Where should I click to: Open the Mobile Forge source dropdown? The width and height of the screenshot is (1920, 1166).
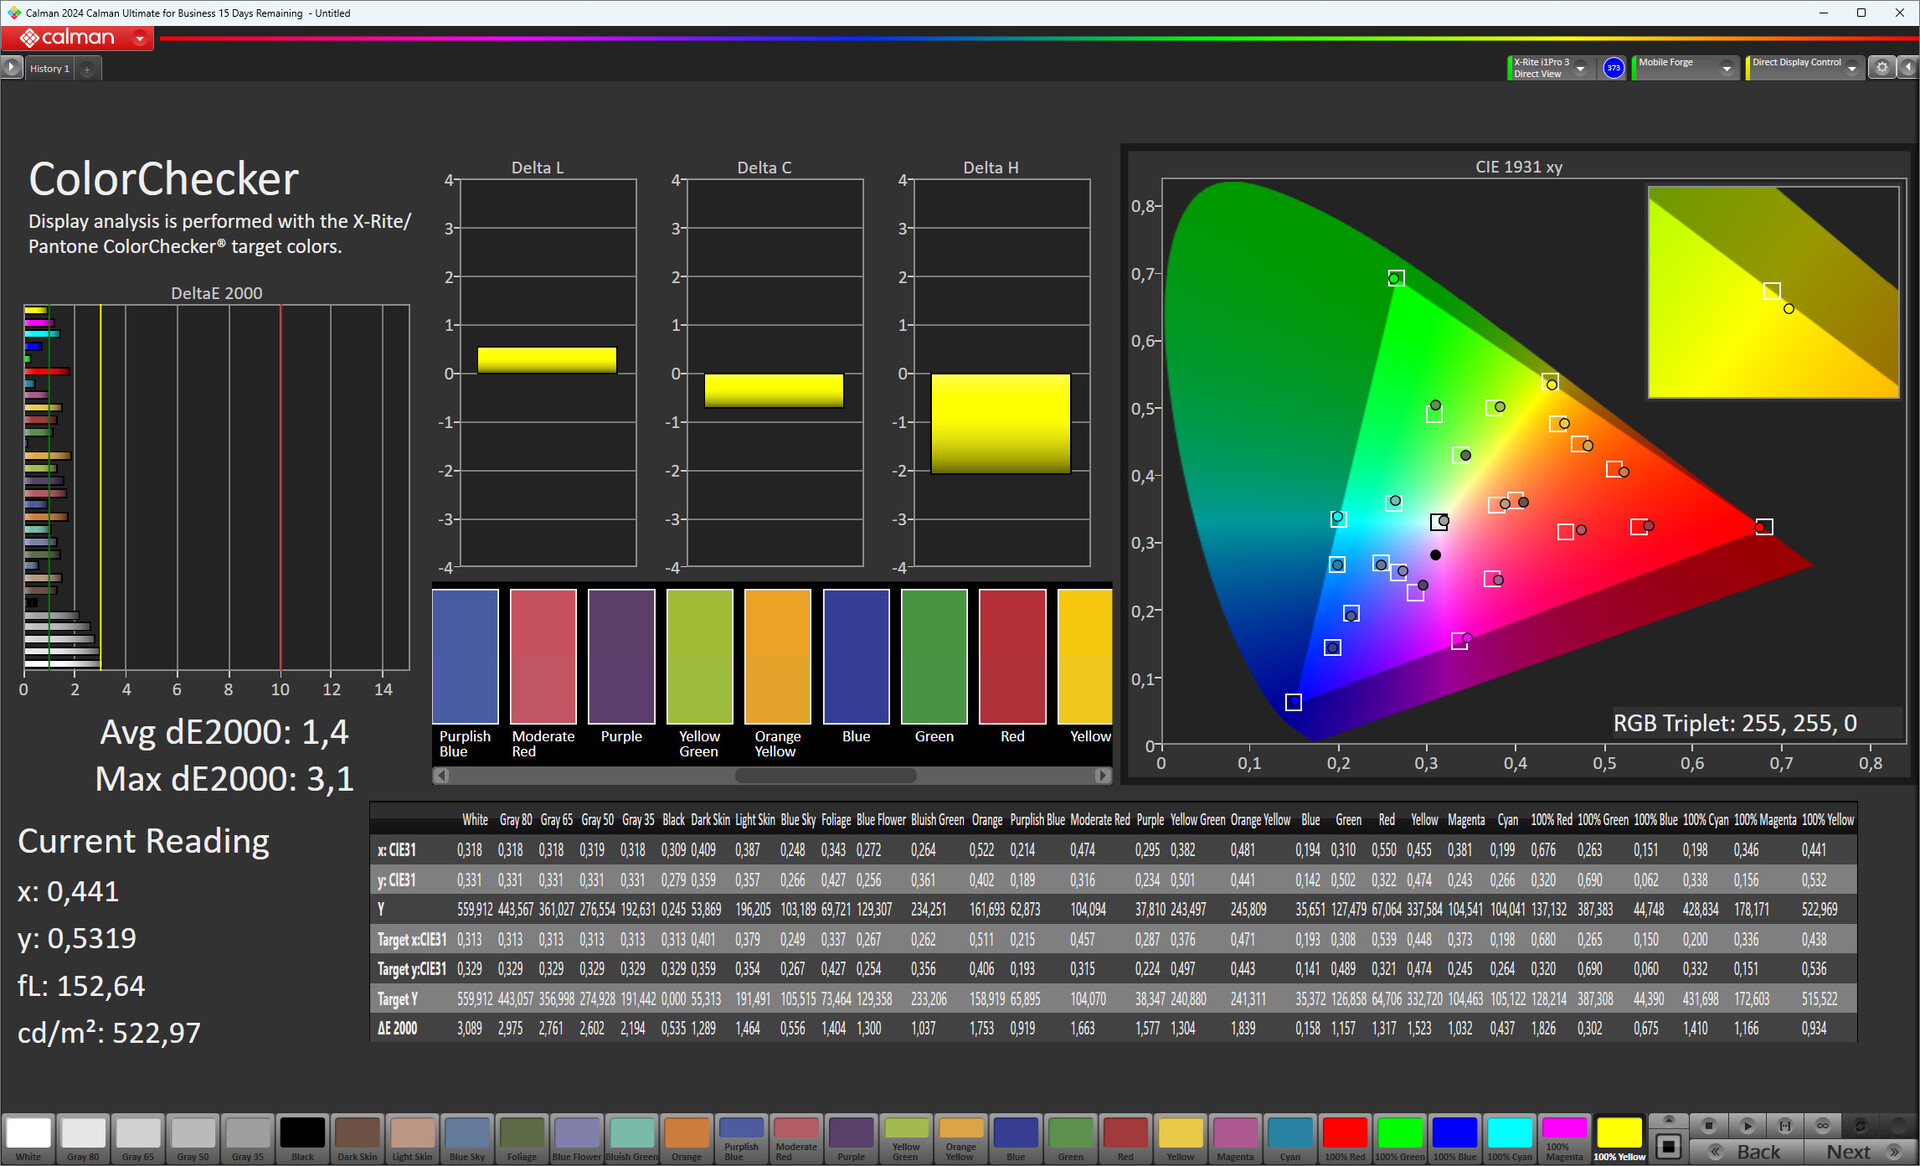[1726, 68]
